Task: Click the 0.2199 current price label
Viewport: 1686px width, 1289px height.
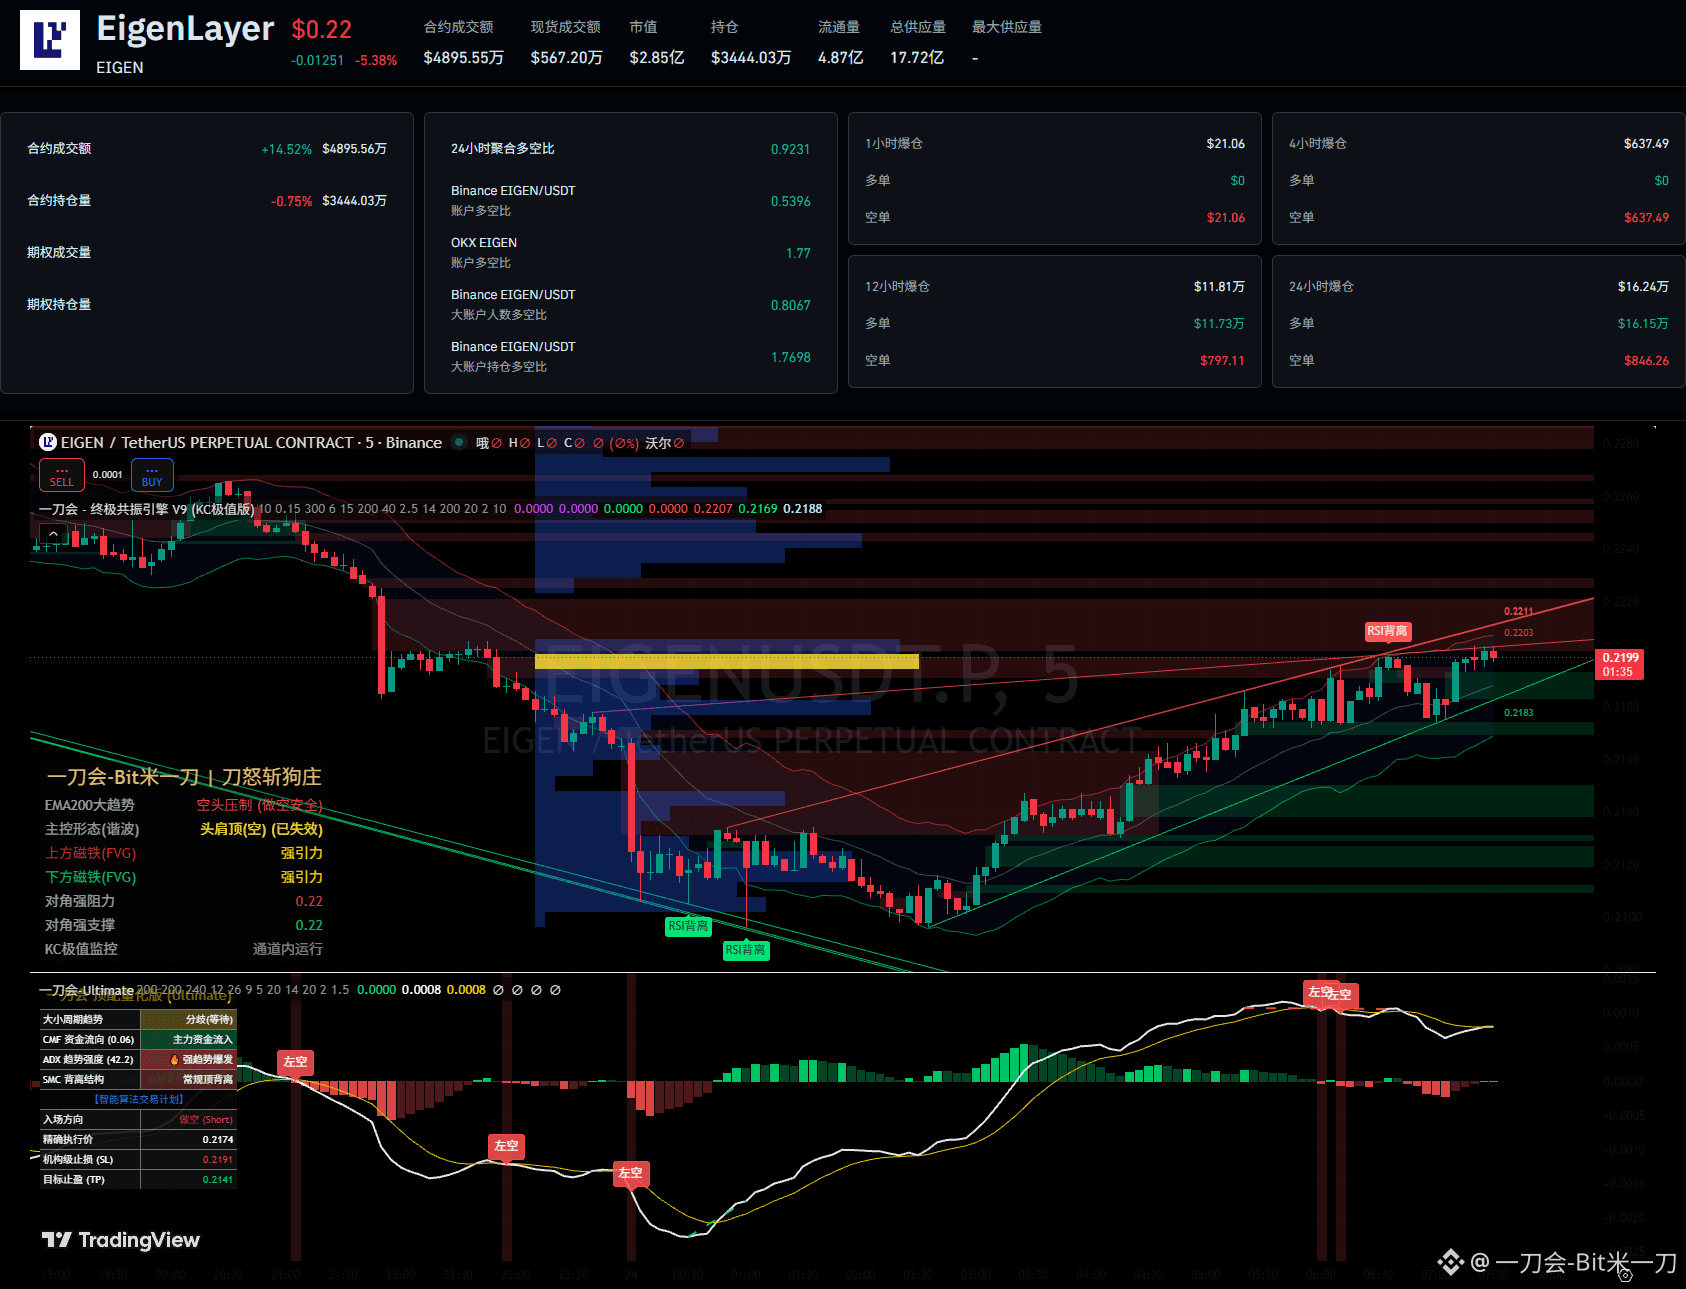Action: 1620,664
